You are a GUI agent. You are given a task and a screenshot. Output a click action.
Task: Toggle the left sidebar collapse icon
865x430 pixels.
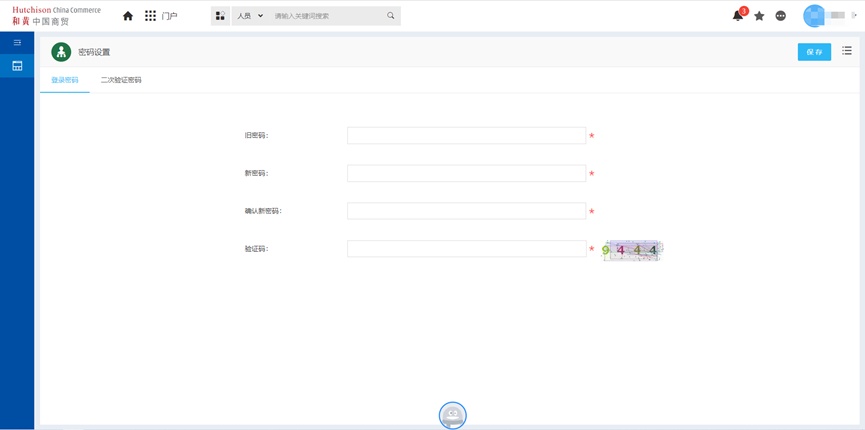(17, 43)
